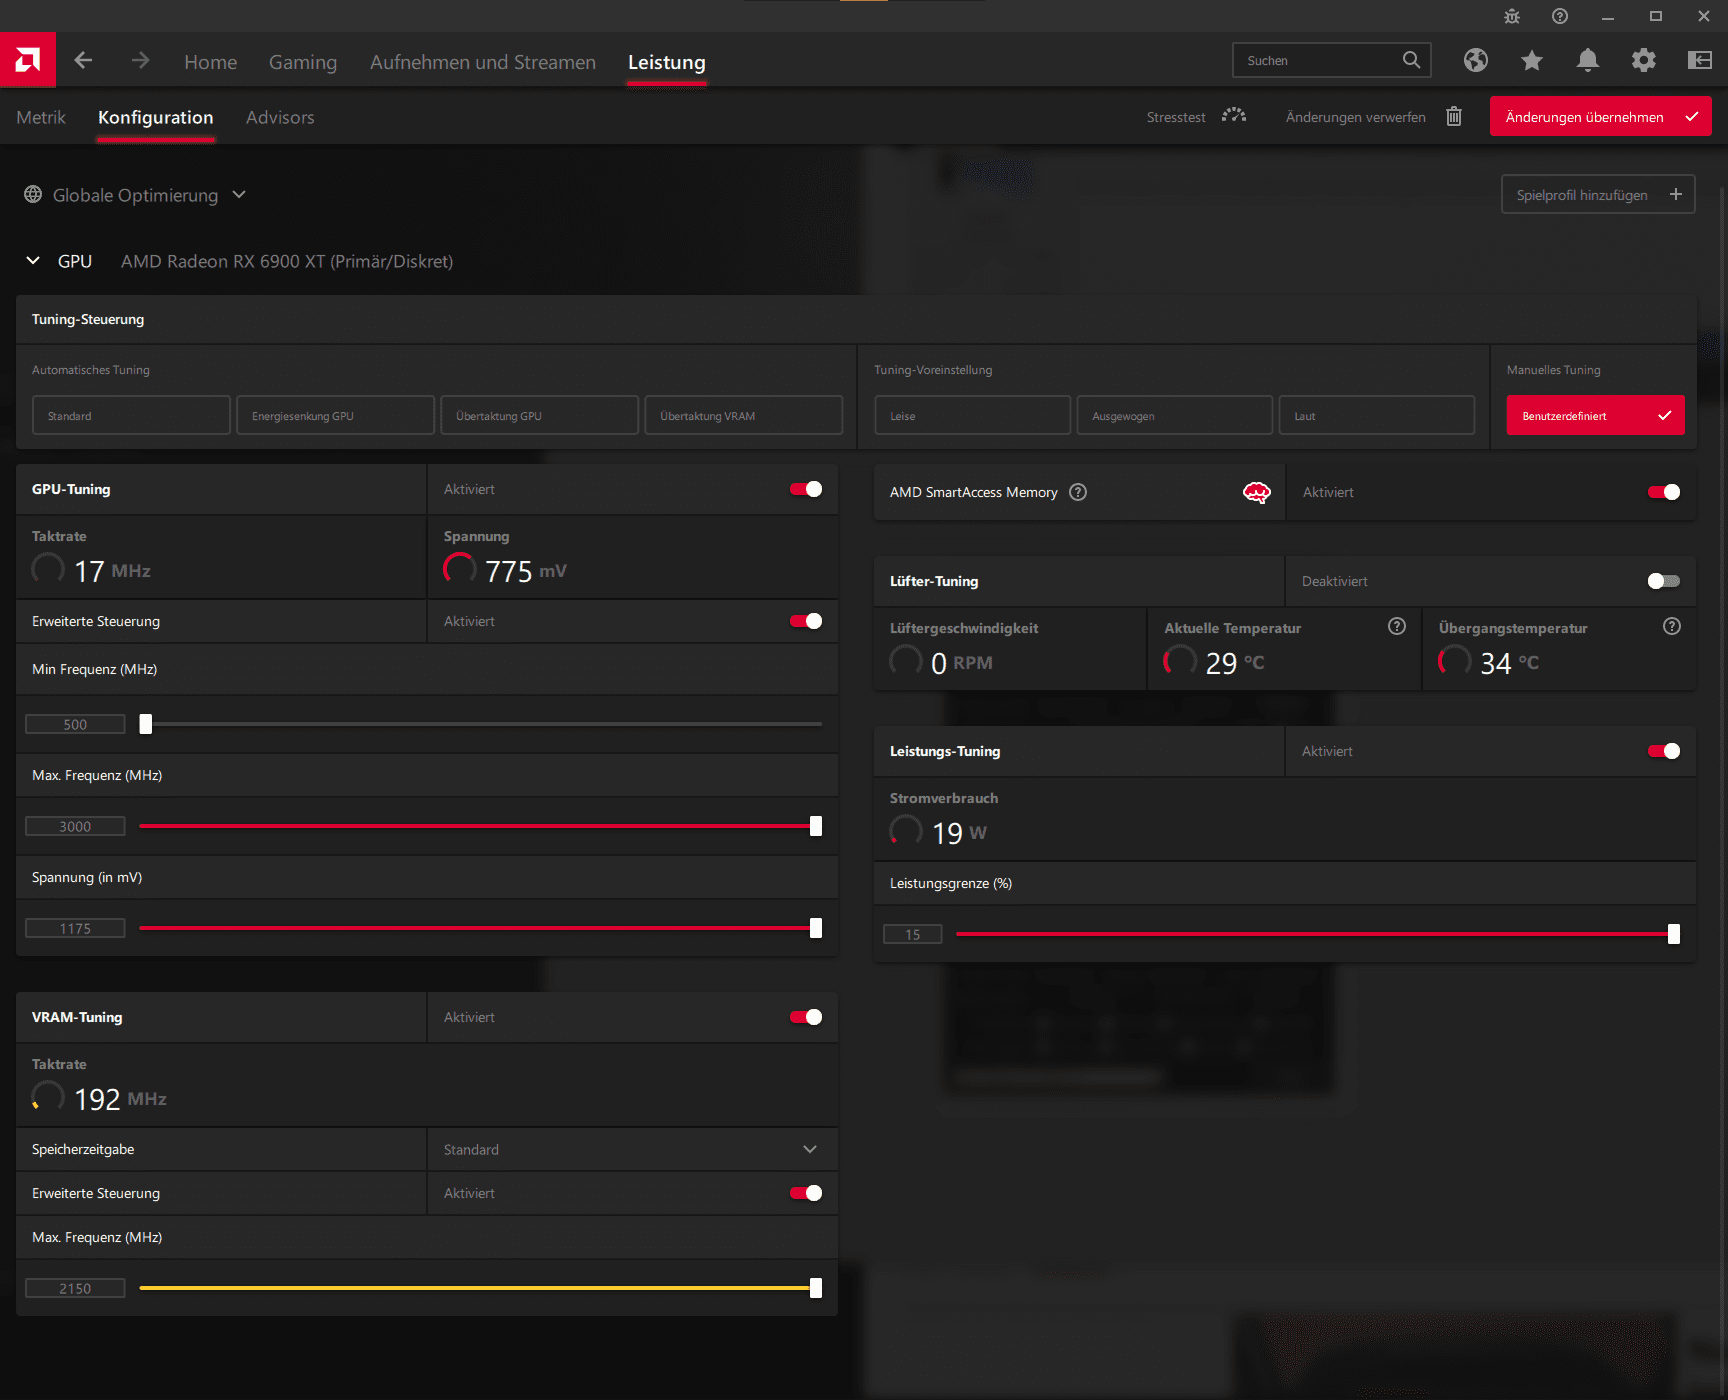Click the VRAM 2150 frequency field
The height and width of the screenshot is (1400, 1728).
pyautogui.click(x=75, y=1288)
